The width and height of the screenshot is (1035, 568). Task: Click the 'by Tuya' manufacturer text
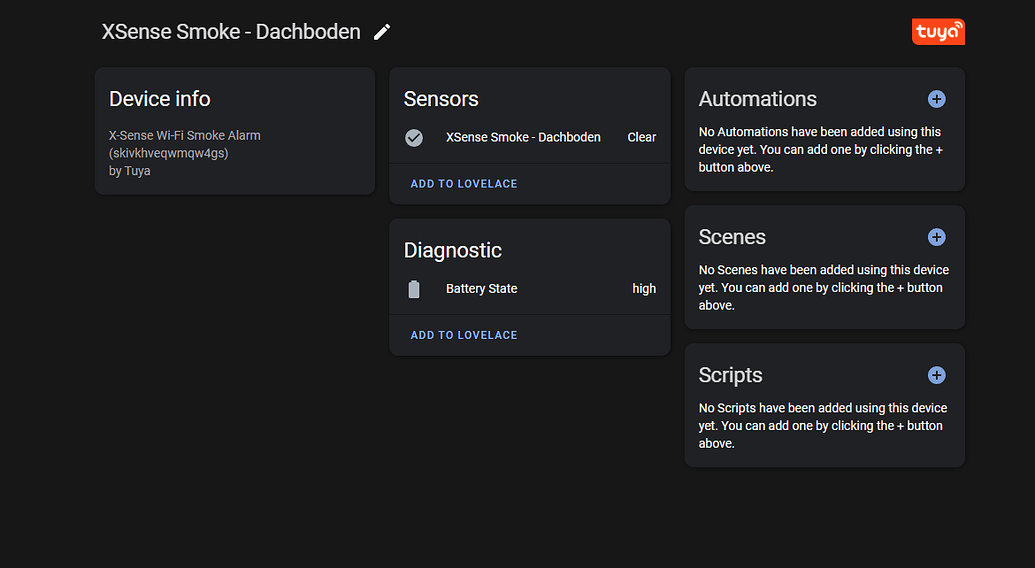click(129, 171)
